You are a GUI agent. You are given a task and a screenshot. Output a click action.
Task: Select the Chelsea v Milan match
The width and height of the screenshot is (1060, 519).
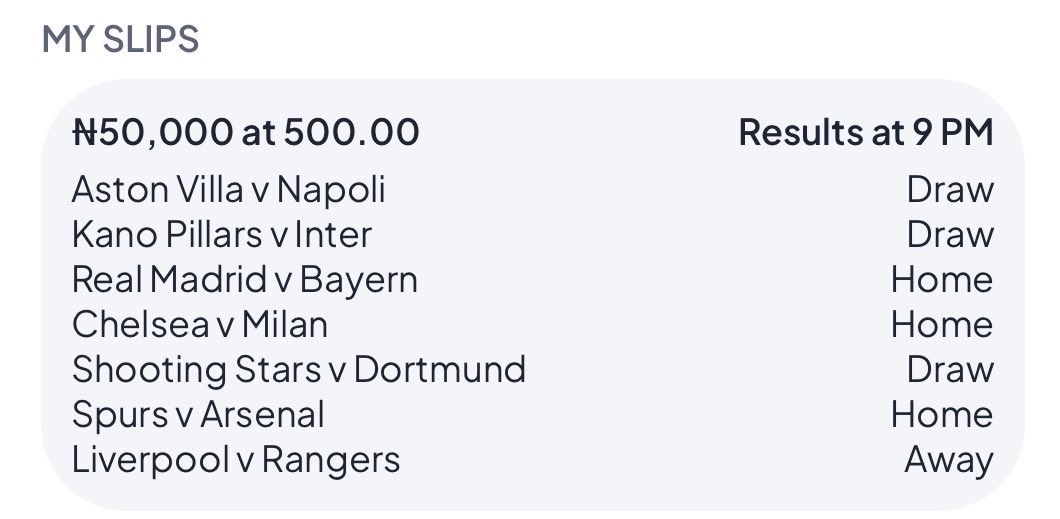(199, 324)
